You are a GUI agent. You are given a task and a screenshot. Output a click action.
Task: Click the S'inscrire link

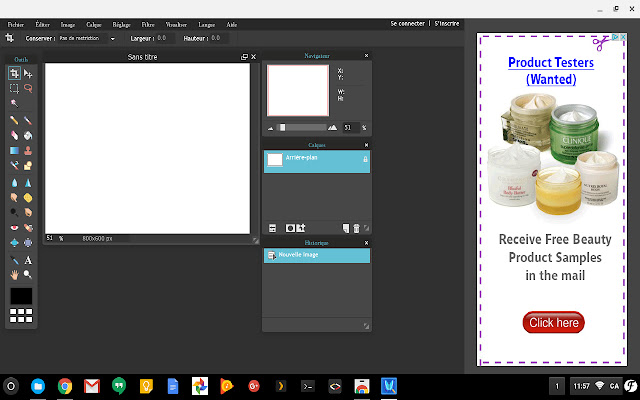447,24
